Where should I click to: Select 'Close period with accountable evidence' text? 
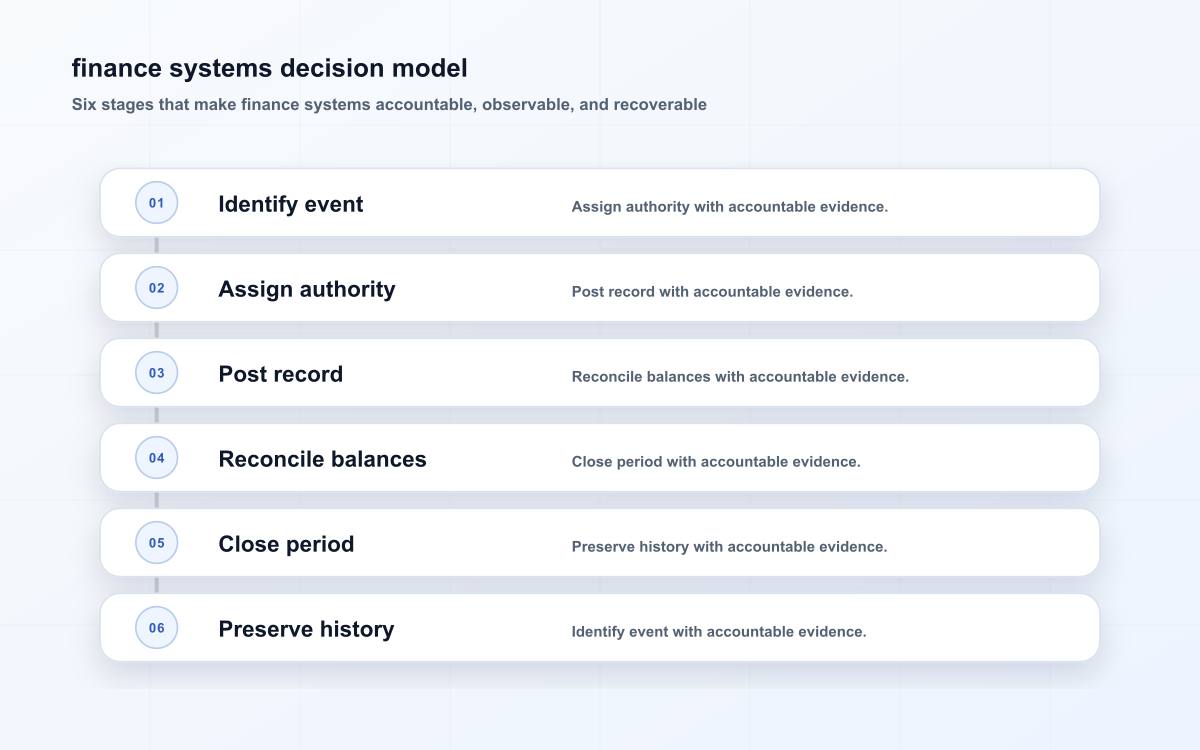[x=716, y=462]
